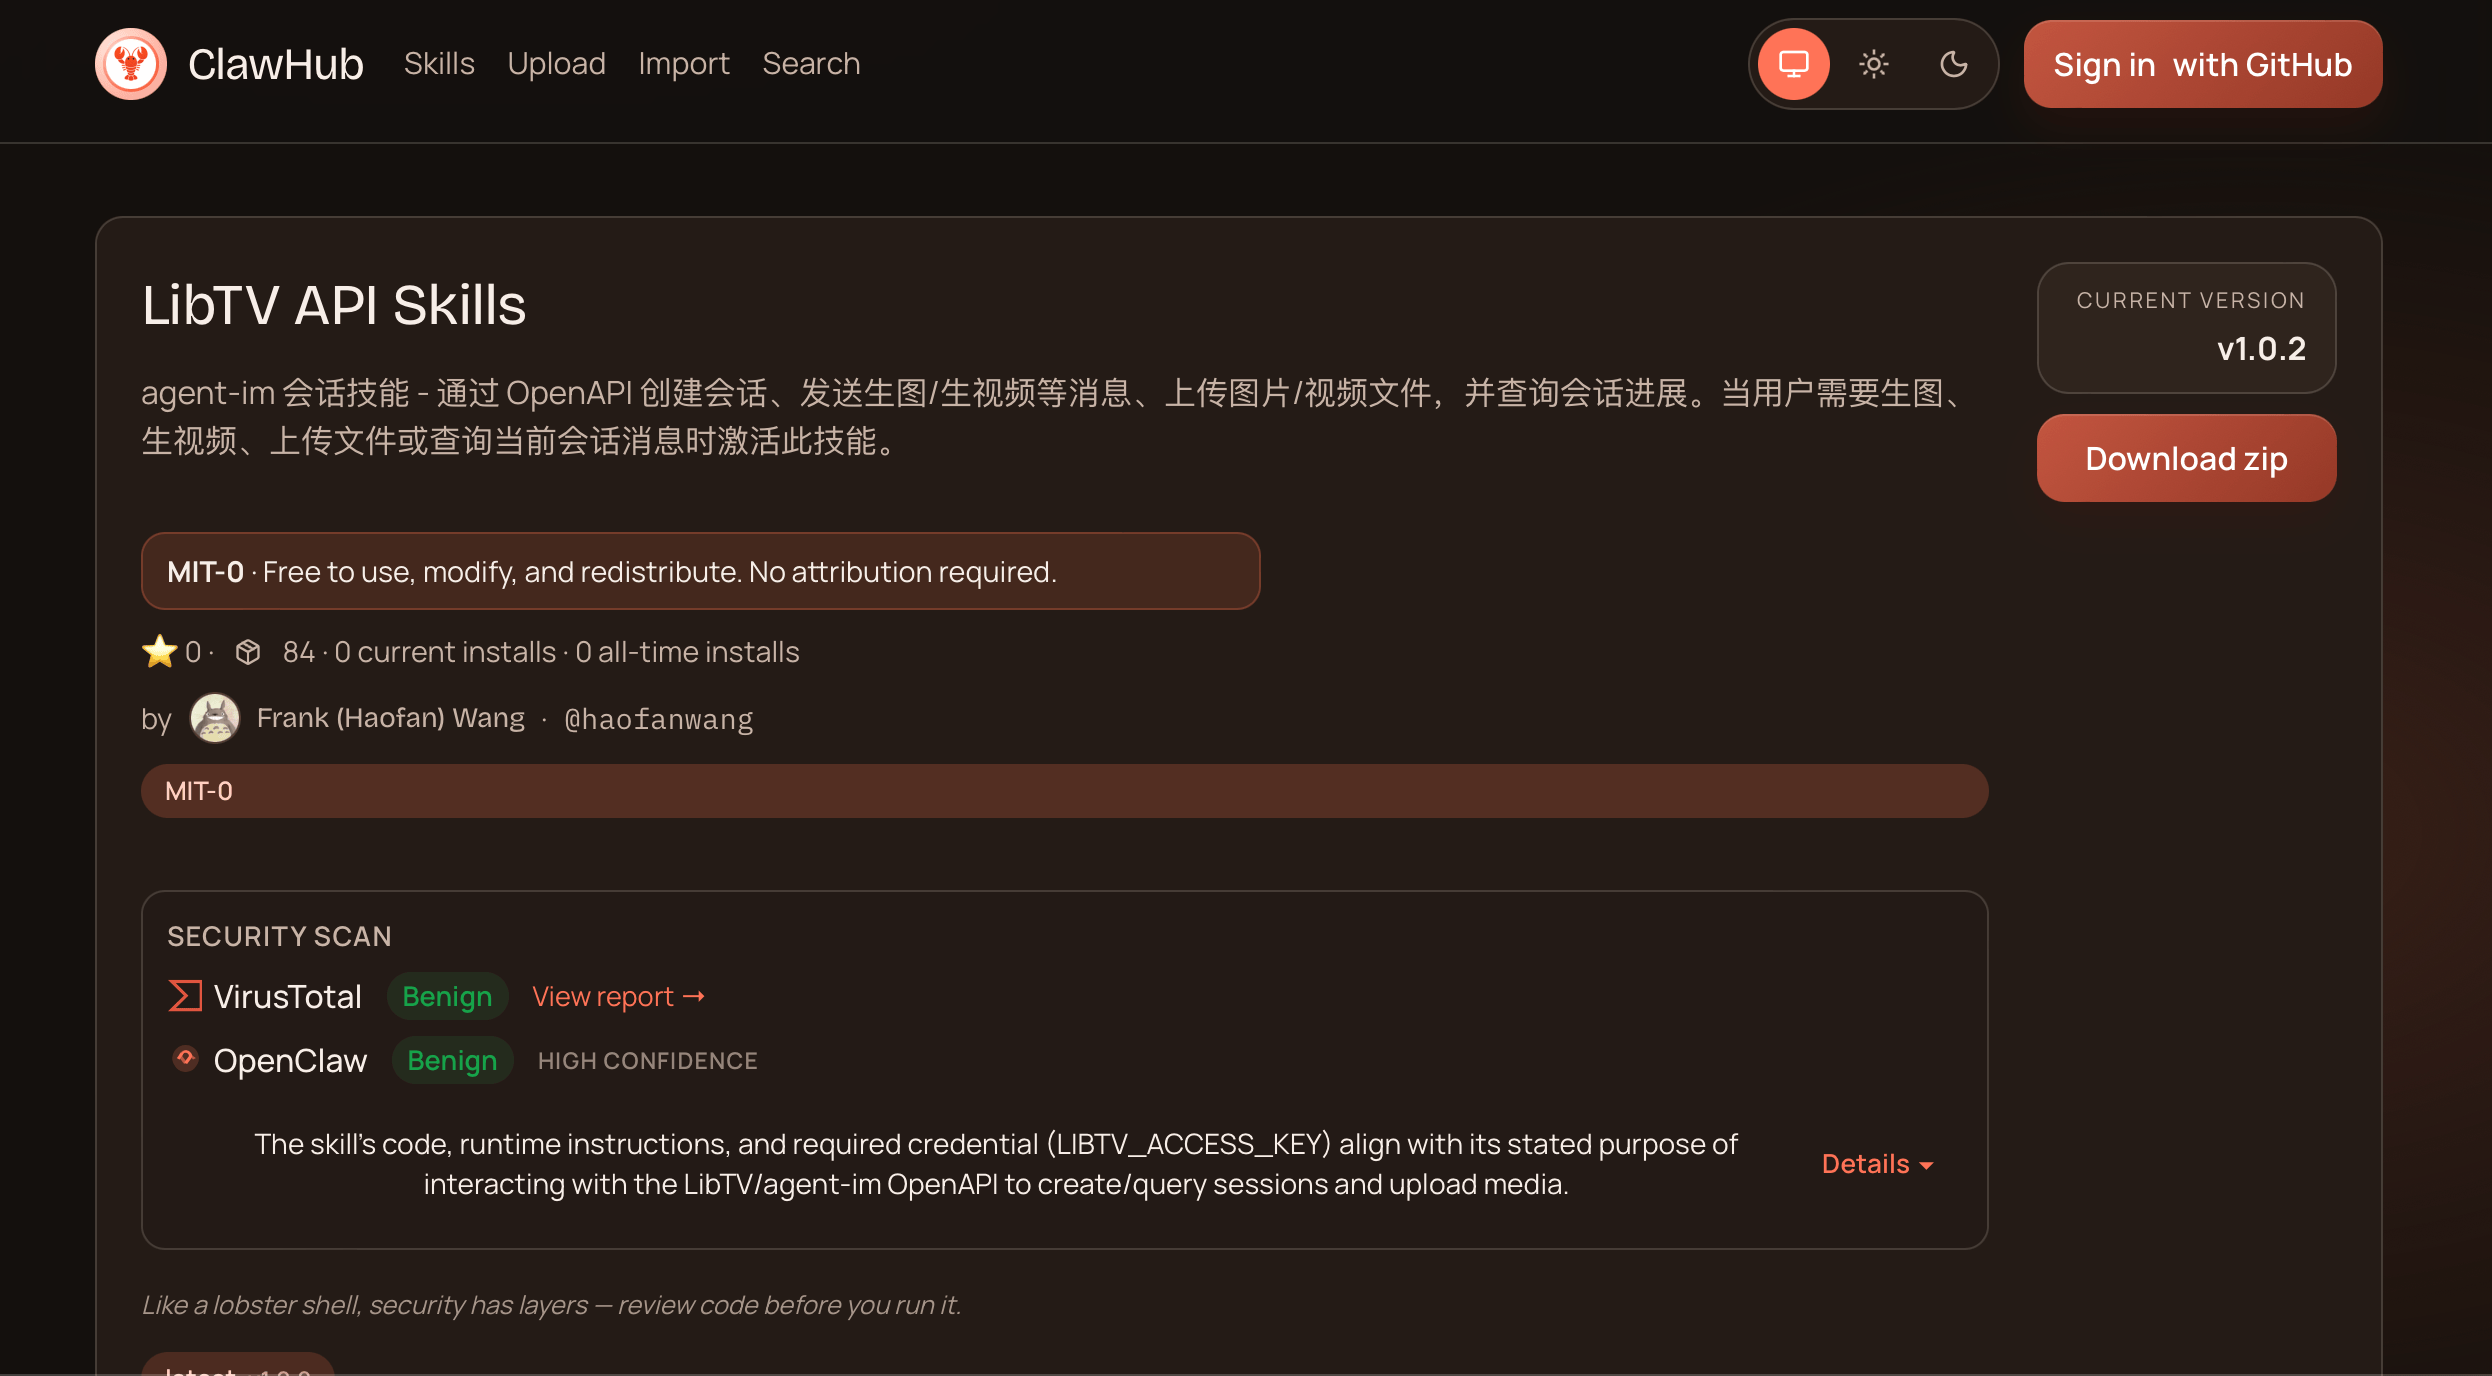Select the system theme monitor toggle
Image resolution: width=2492 pixels, height=1376 pixels.
point(1794,64)
